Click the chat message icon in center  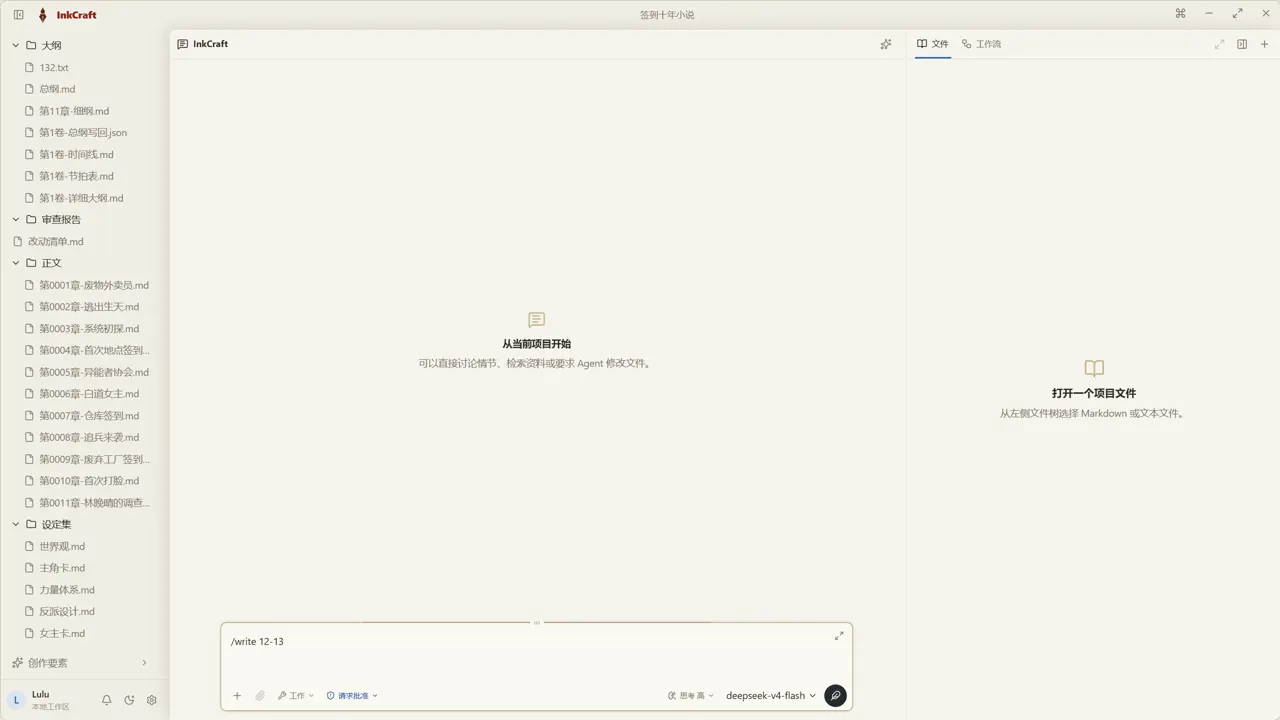point(536,320)
